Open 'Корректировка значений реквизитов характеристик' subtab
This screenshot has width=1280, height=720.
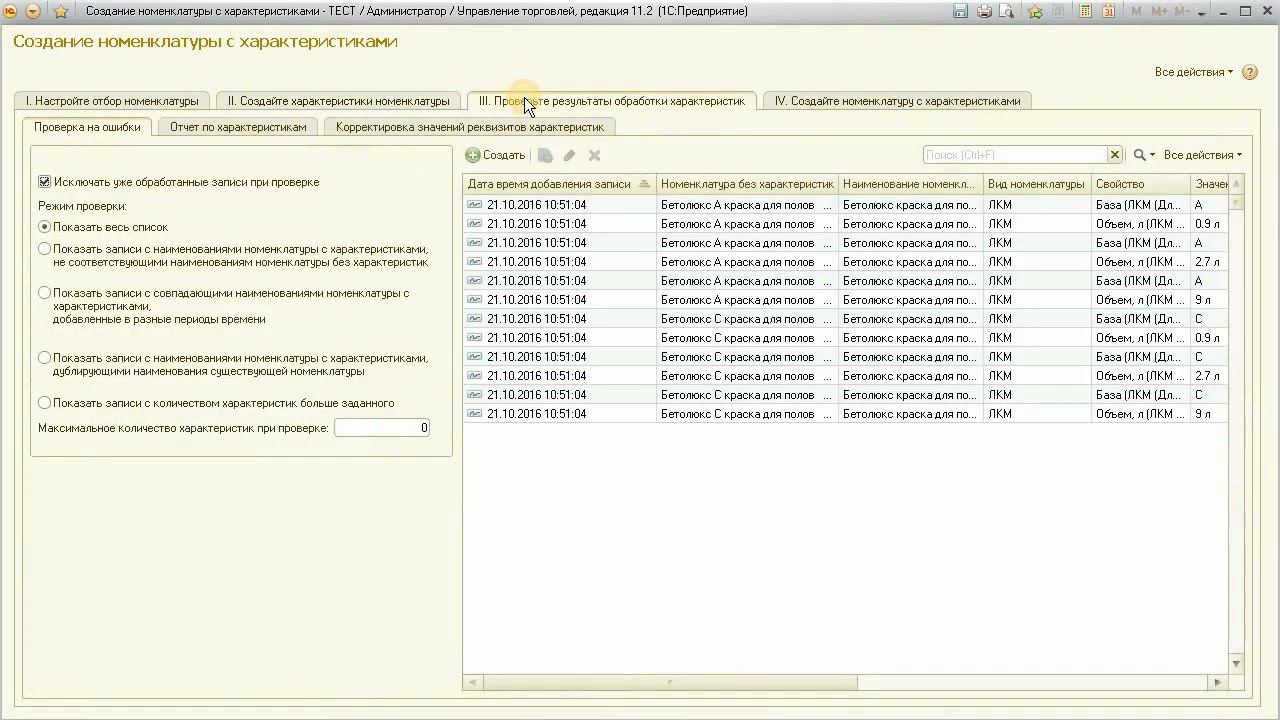pos(470,127)
